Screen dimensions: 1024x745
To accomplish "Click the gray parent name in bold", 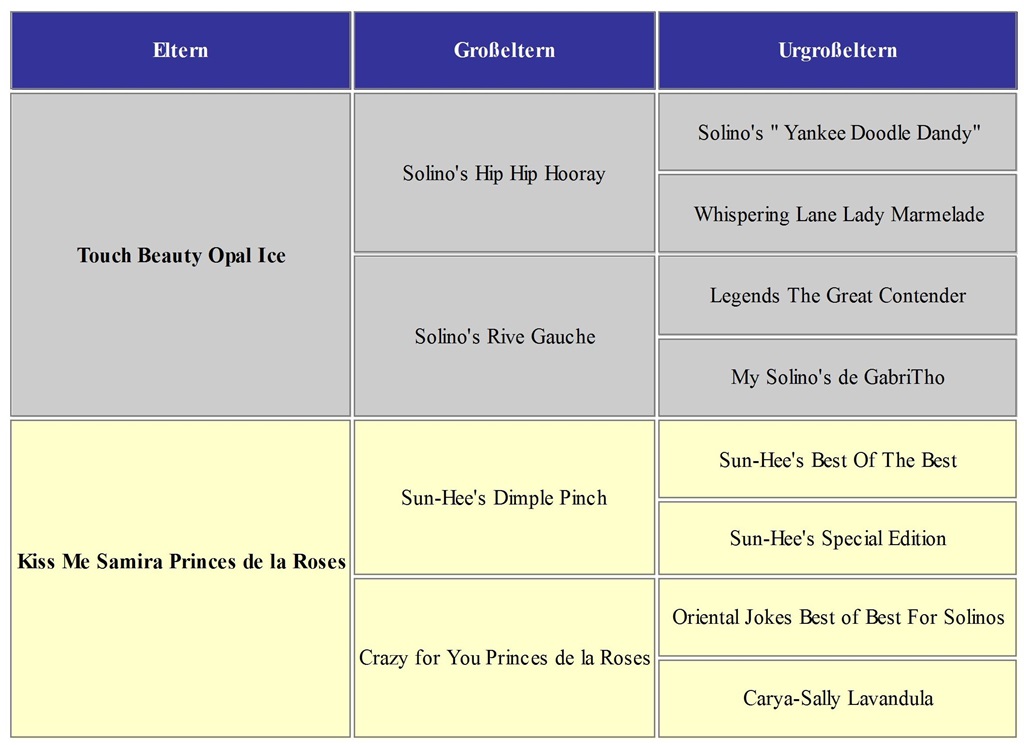I will 181,256.
